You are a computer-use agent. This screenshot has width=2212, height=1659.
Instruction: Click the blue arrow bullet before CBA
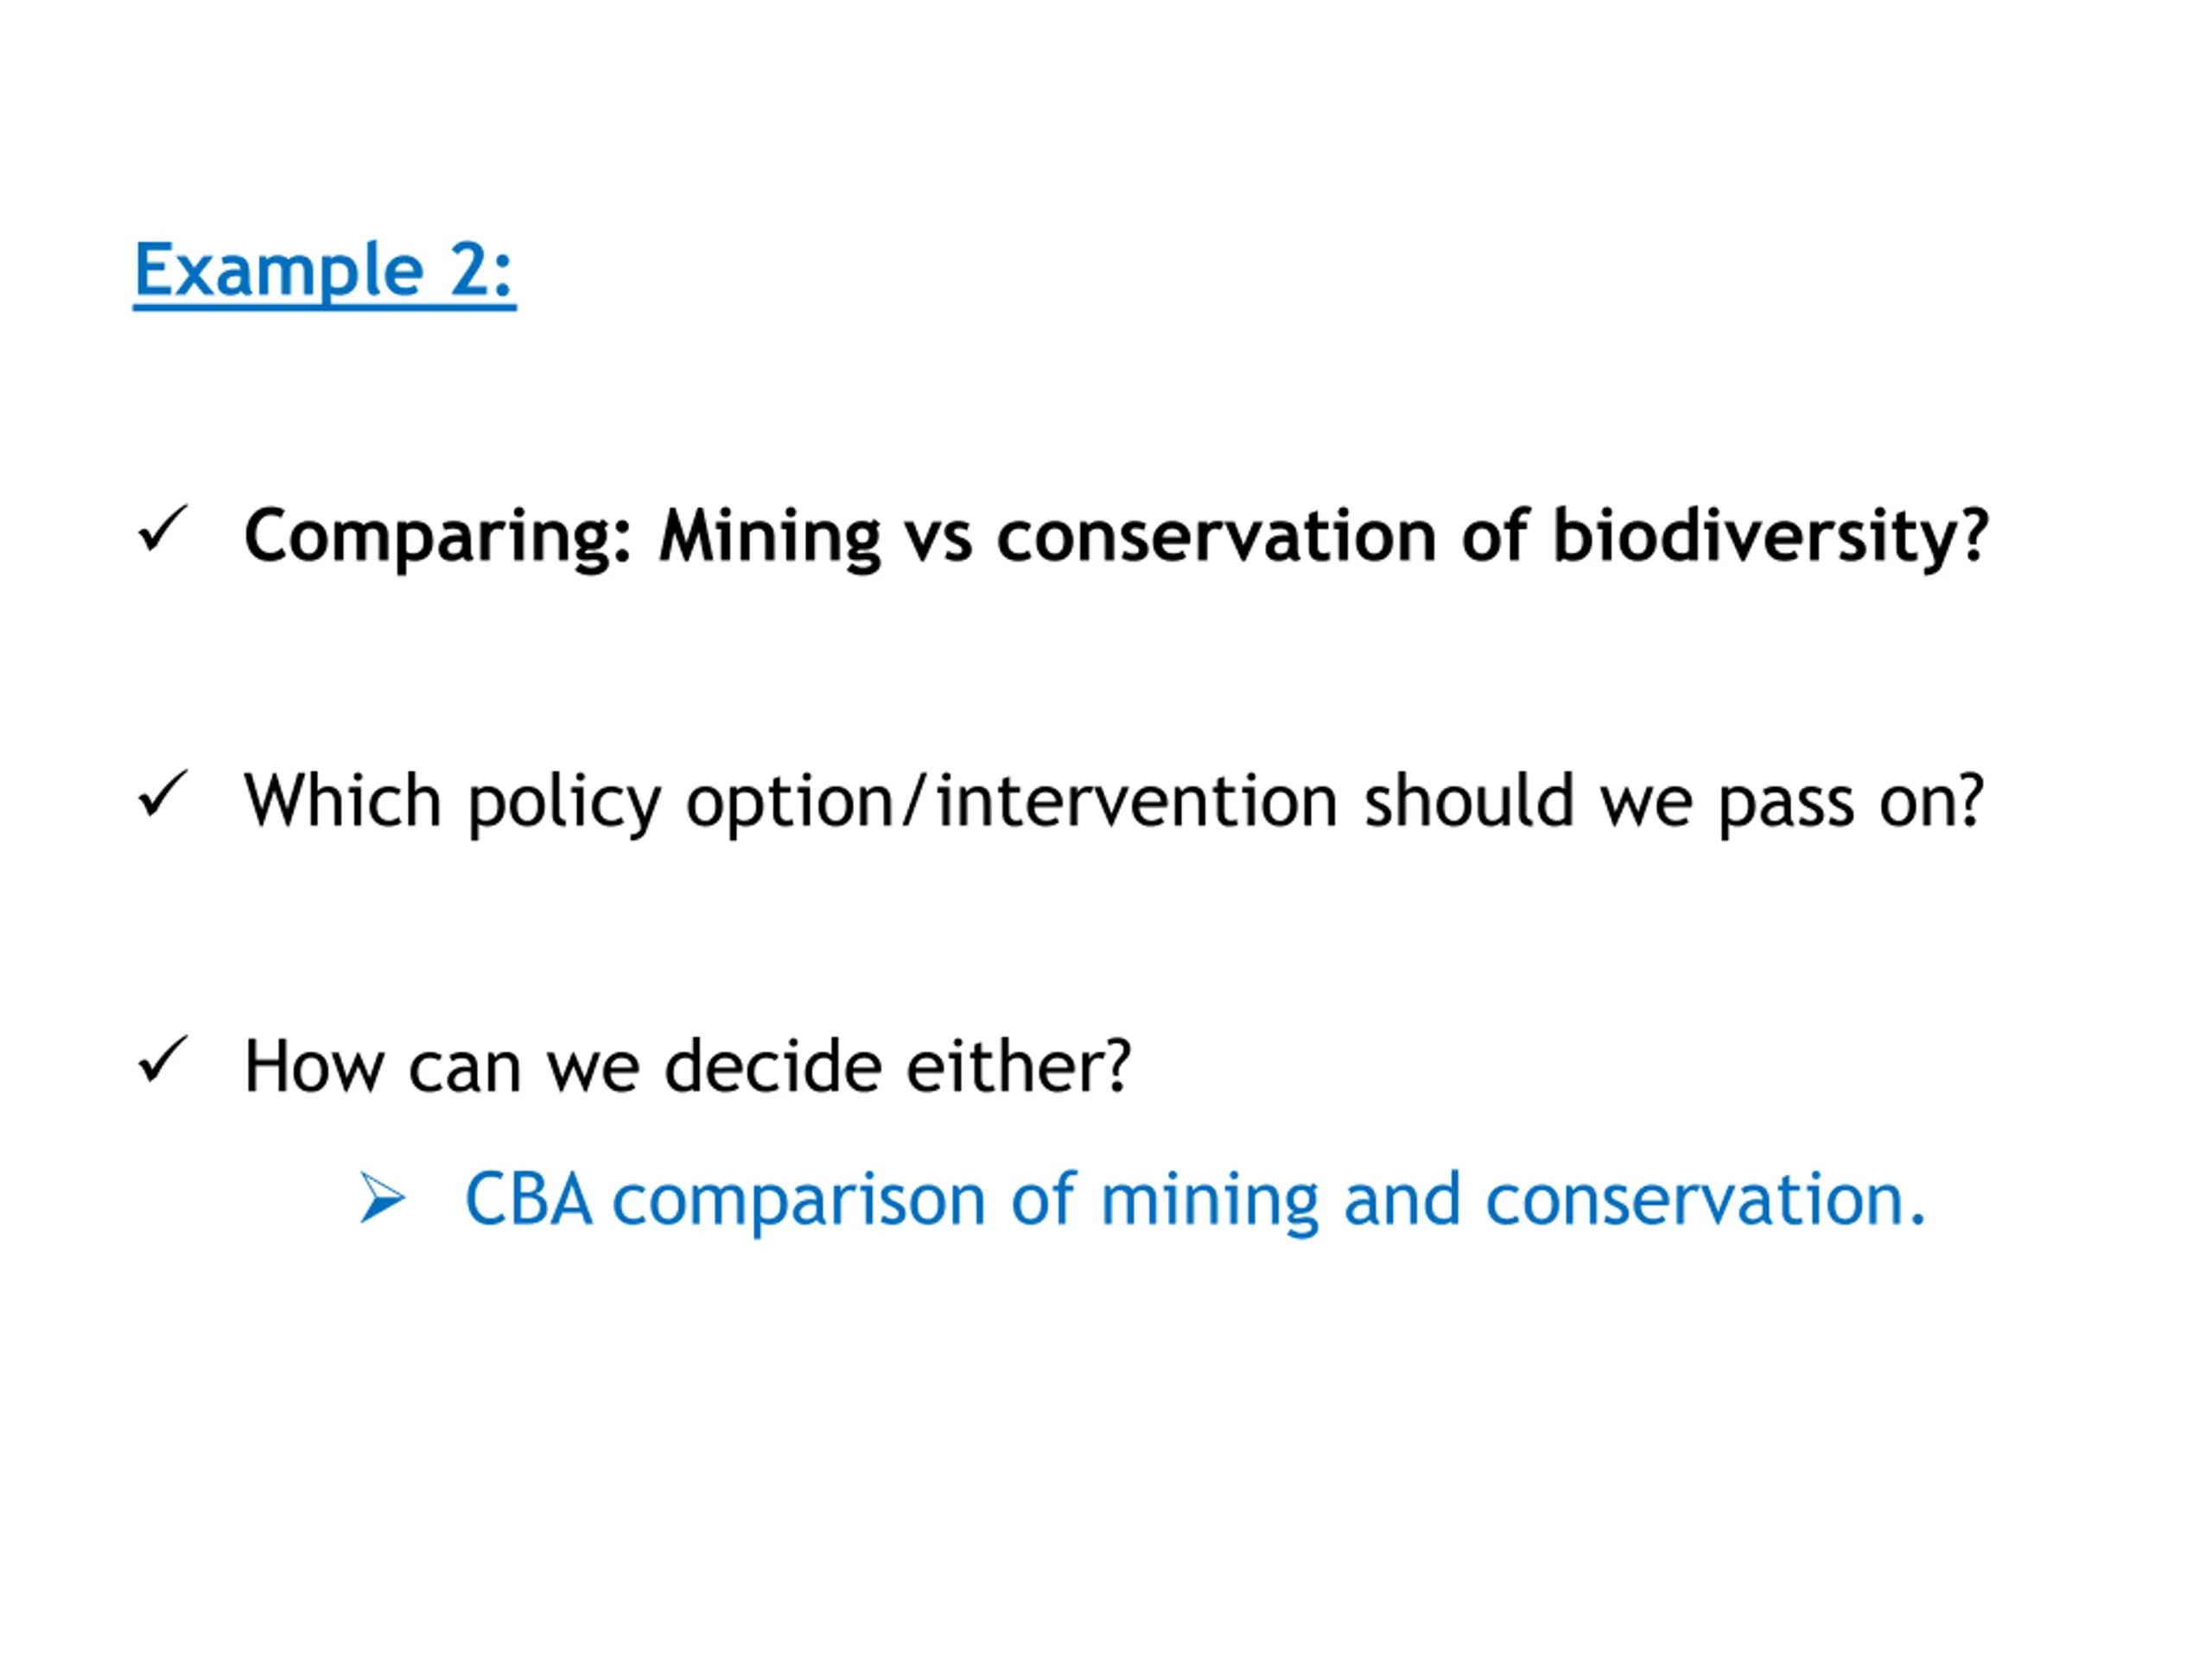tap(383, 1198)
